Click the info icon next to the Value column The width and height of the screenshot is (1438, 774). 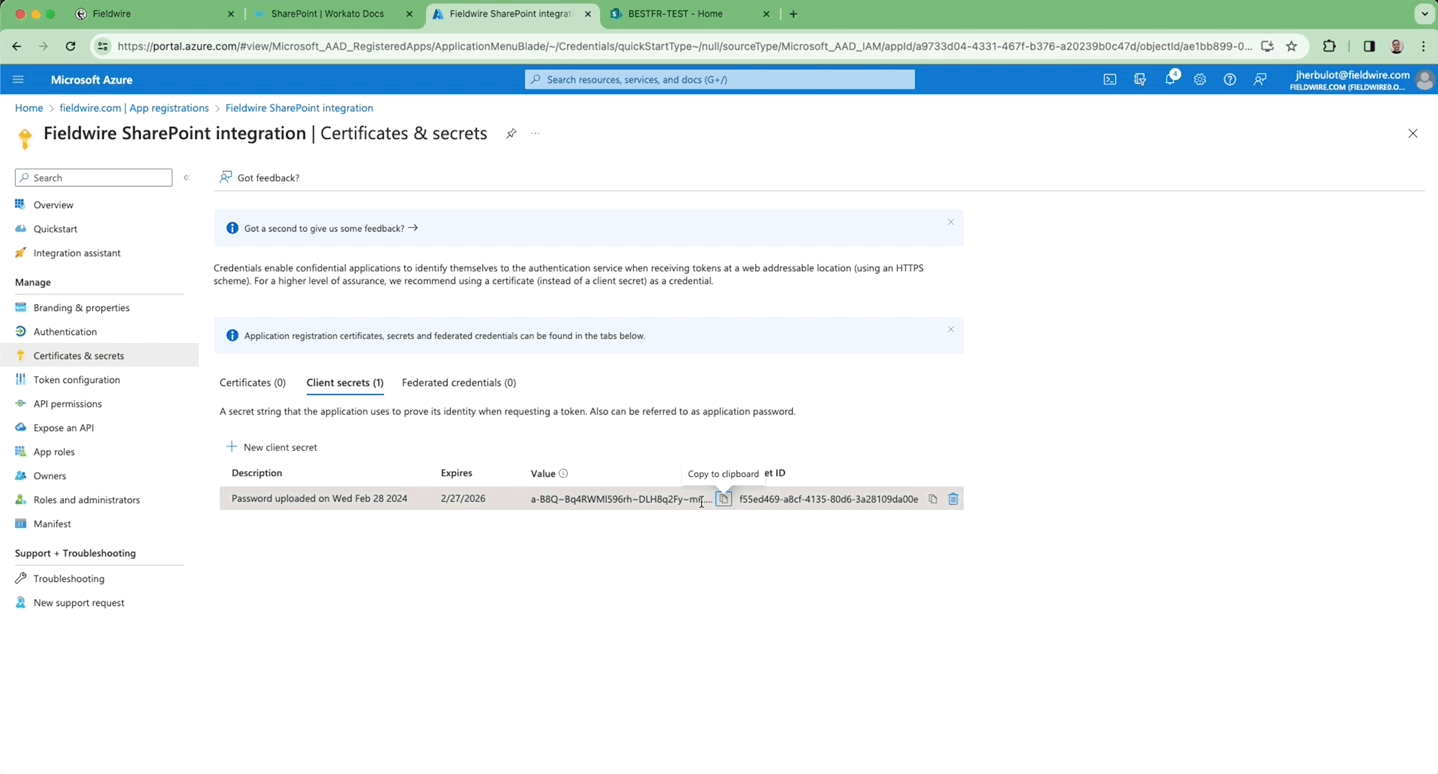point(562,473)
